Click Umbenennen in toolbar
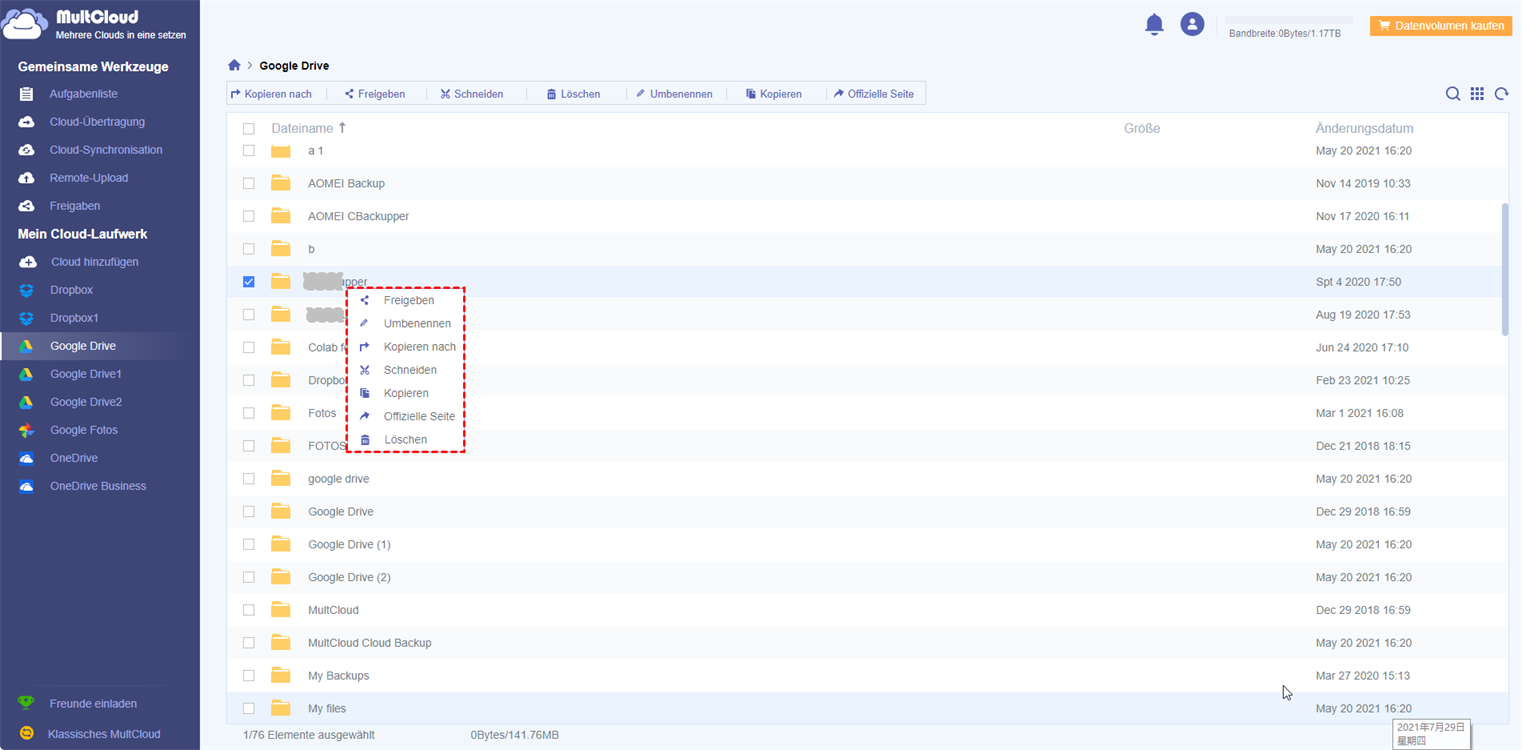 pos(674,94)
